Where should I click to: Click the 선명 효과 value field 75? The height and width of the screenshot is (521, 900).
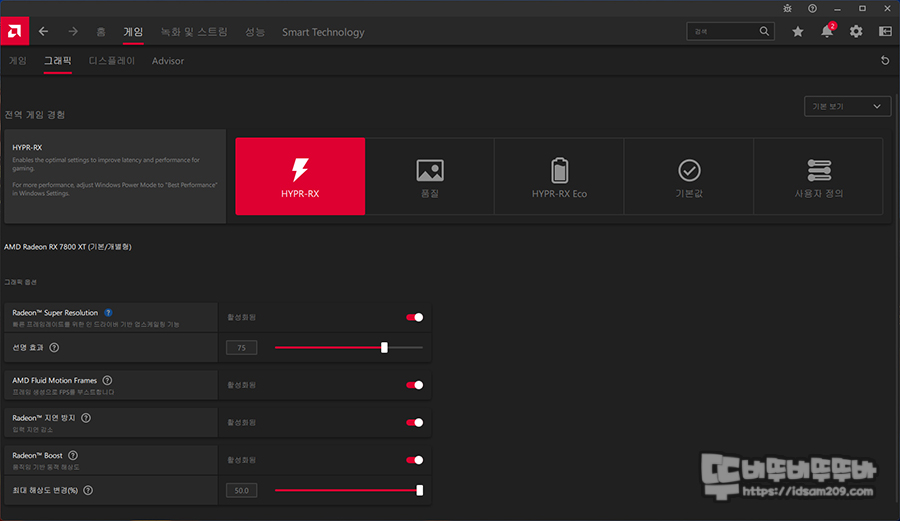242,348
